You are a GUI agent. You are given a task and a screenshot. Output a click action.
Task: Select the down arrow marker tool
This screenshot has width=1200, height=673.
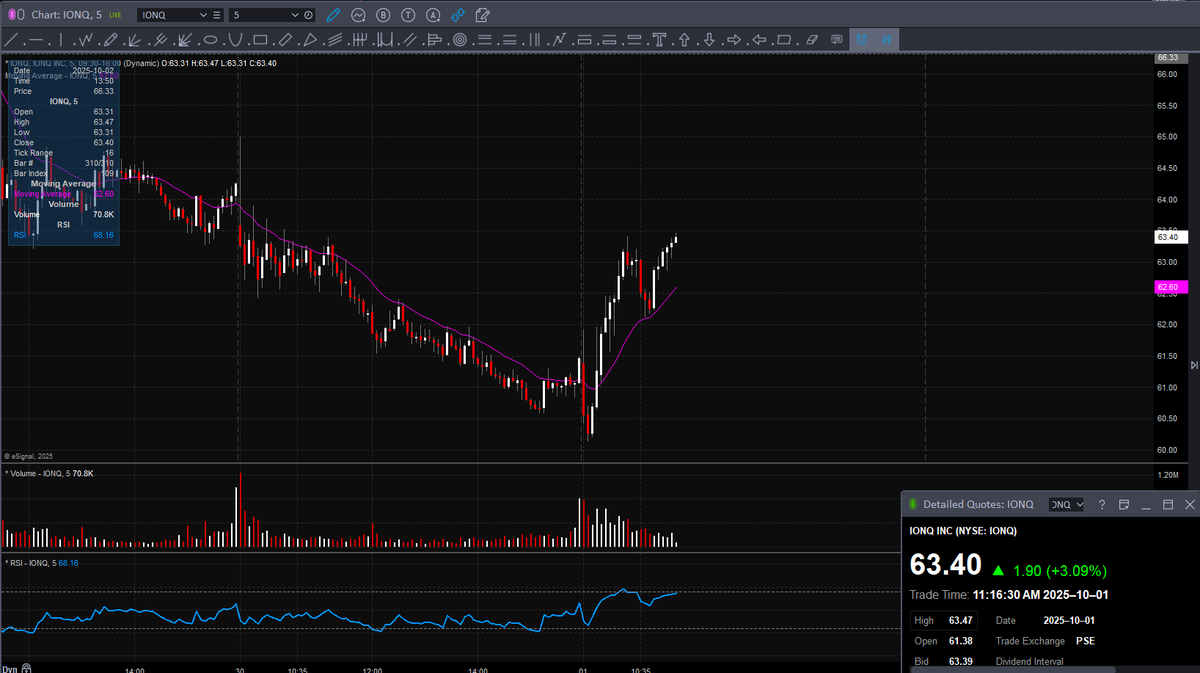709,40
